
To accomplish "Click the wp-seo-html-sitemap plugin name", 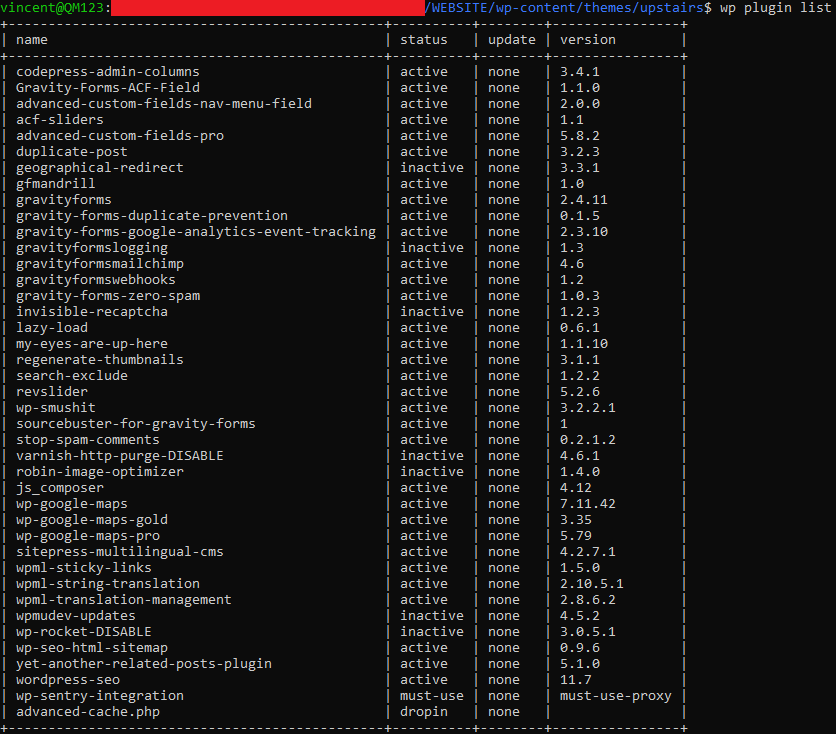I will pyautogui.click(x=92, y=648).
